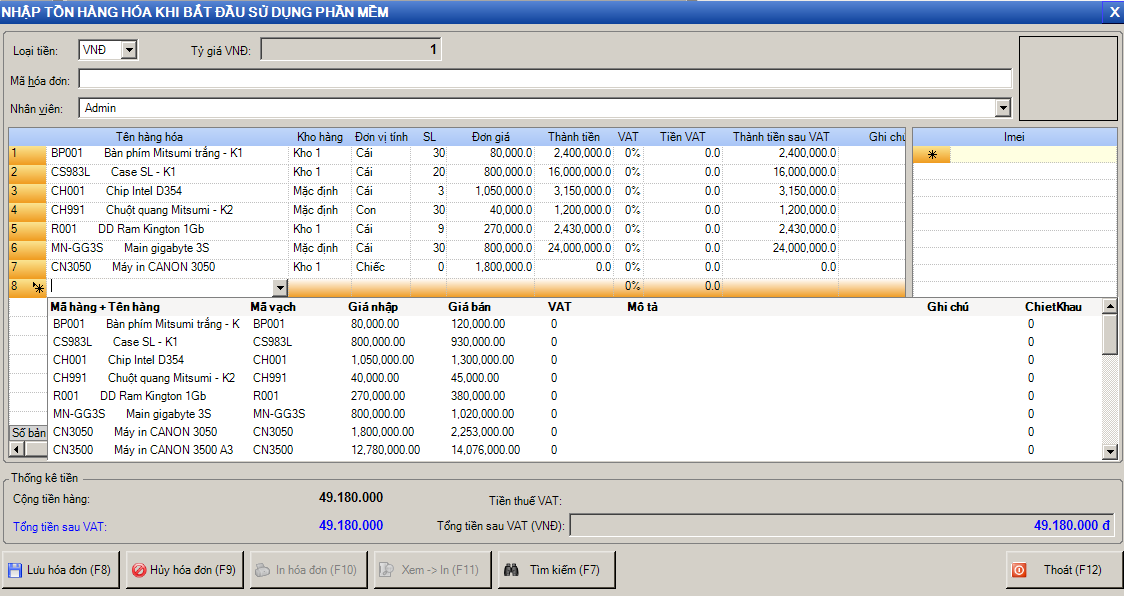The image size is (1124, 596).
Task: Click the Thoát (F12) button
Action: point(1064,570)
